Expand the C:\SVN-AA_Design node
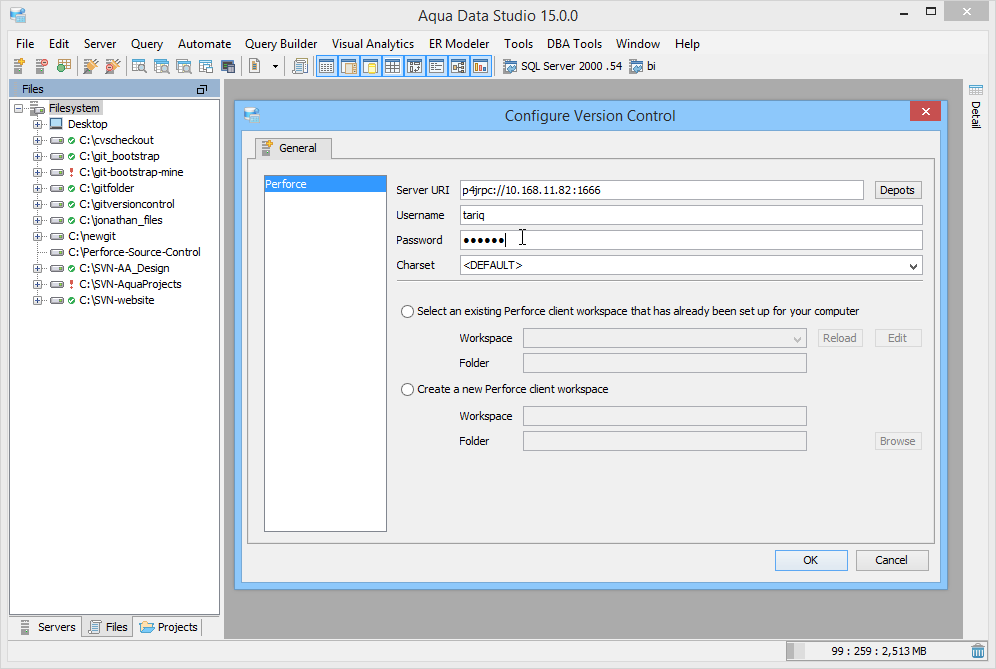The height and width of the screenshot is (669, 996). (x=37, y=269)
